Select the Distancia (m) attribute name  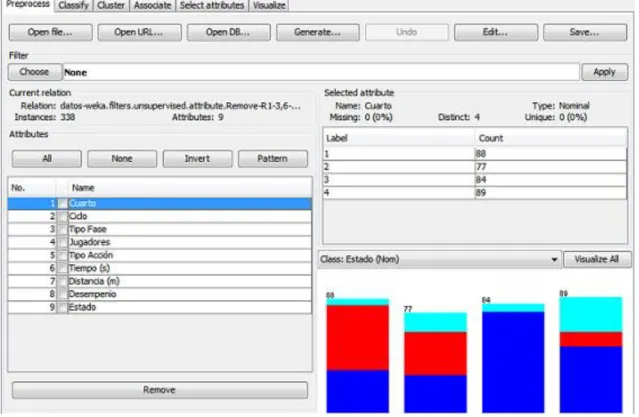pyautogui.click(x=94, y=282)
